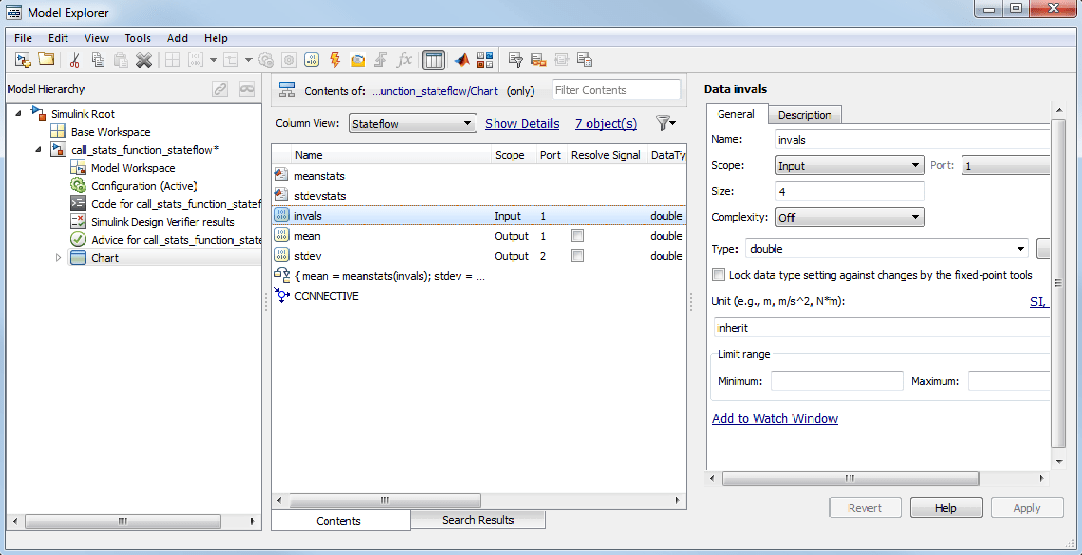
Task: Open the Column View Stateflow dropdown
Action: click(x=412, y=124)
